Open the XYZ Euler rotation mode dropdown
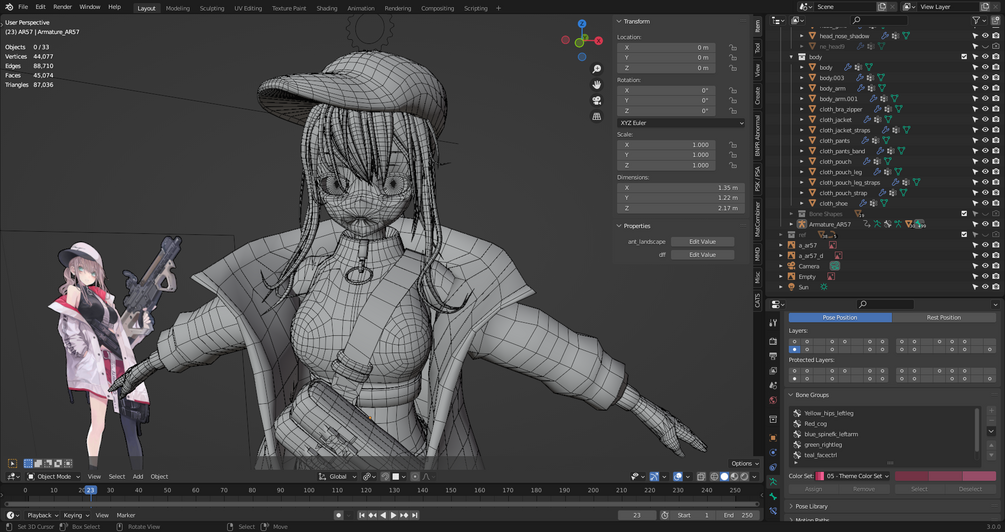This screenshot has height=532, width=1005. point(680,123)
